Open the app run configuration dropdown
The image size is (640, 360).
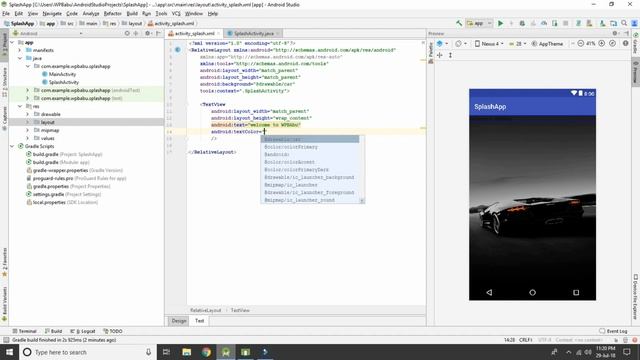pos(479,23)
